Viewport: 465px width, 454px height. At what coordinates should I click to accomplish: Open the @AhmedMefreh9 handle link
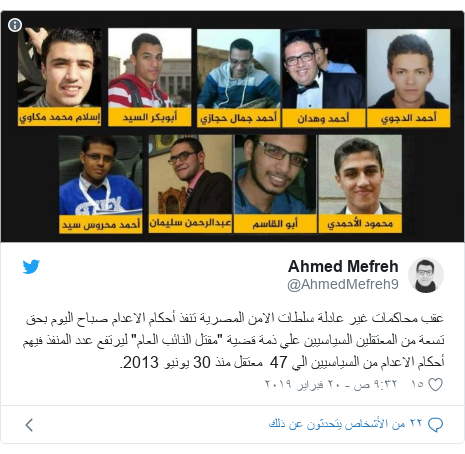point(343,284)
